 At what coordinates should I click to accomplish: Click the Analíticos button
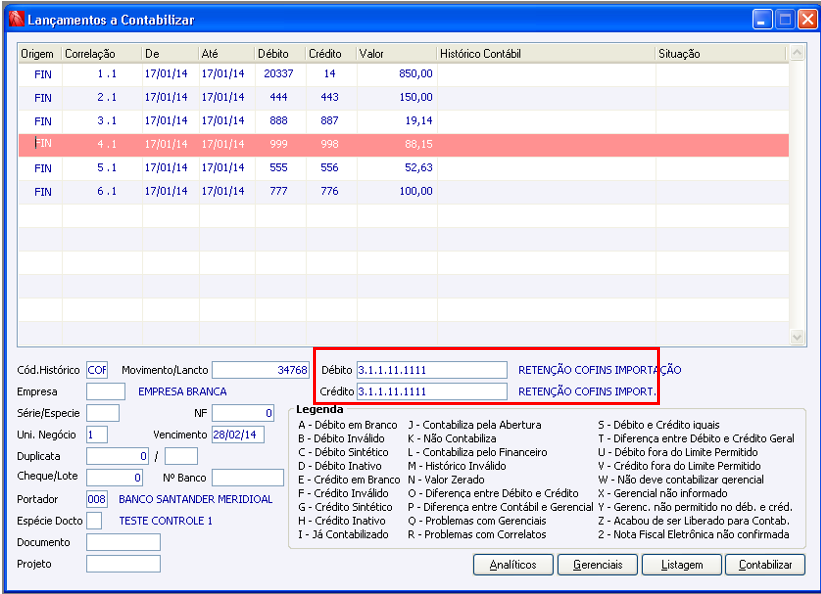513,565
